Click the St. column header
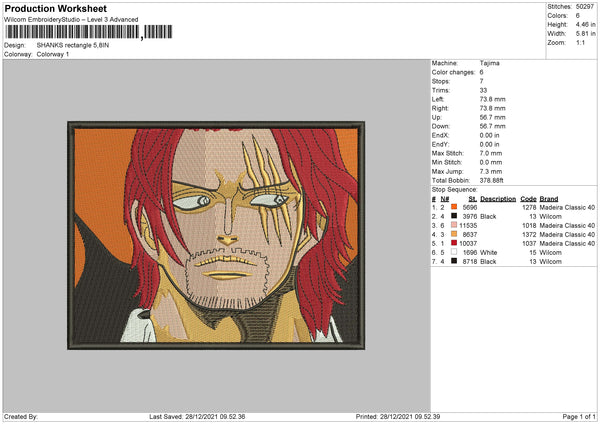The width and height of the screenshot is (600, 424). point(473,199)
